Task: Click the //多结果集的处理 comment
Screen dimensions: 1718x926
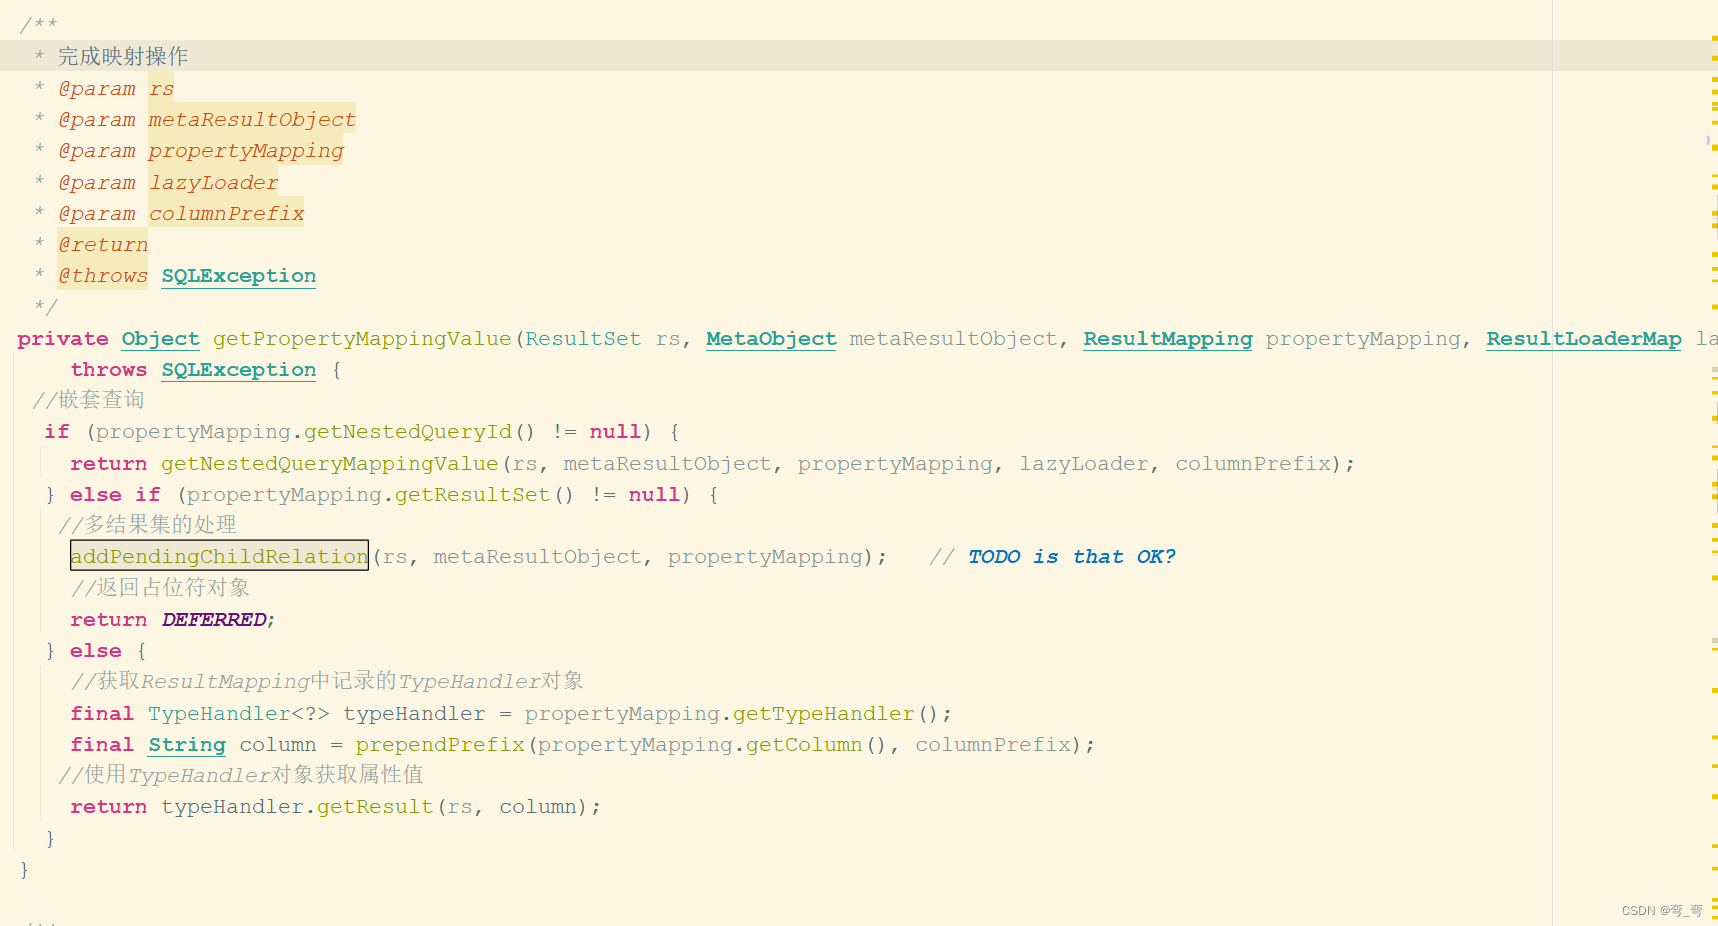Action: tap(147, 525)
